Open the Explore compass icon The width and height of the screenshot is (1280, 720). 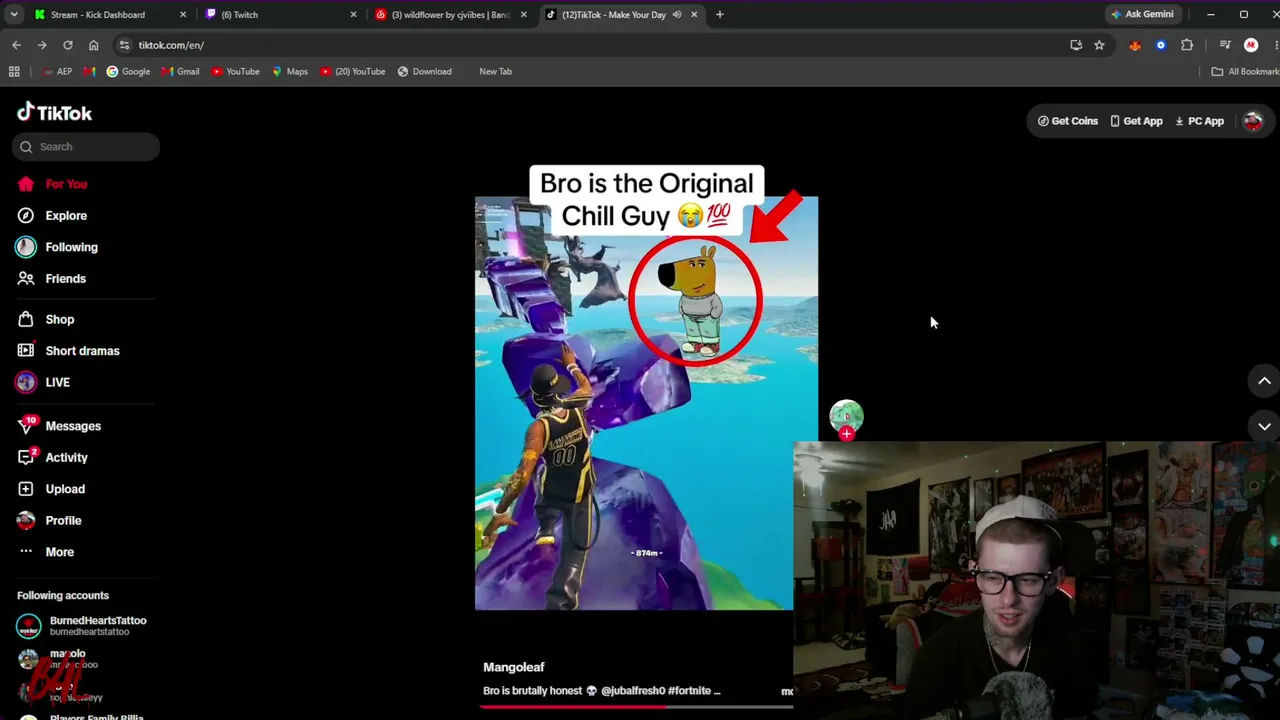click(x=26, y=215)
